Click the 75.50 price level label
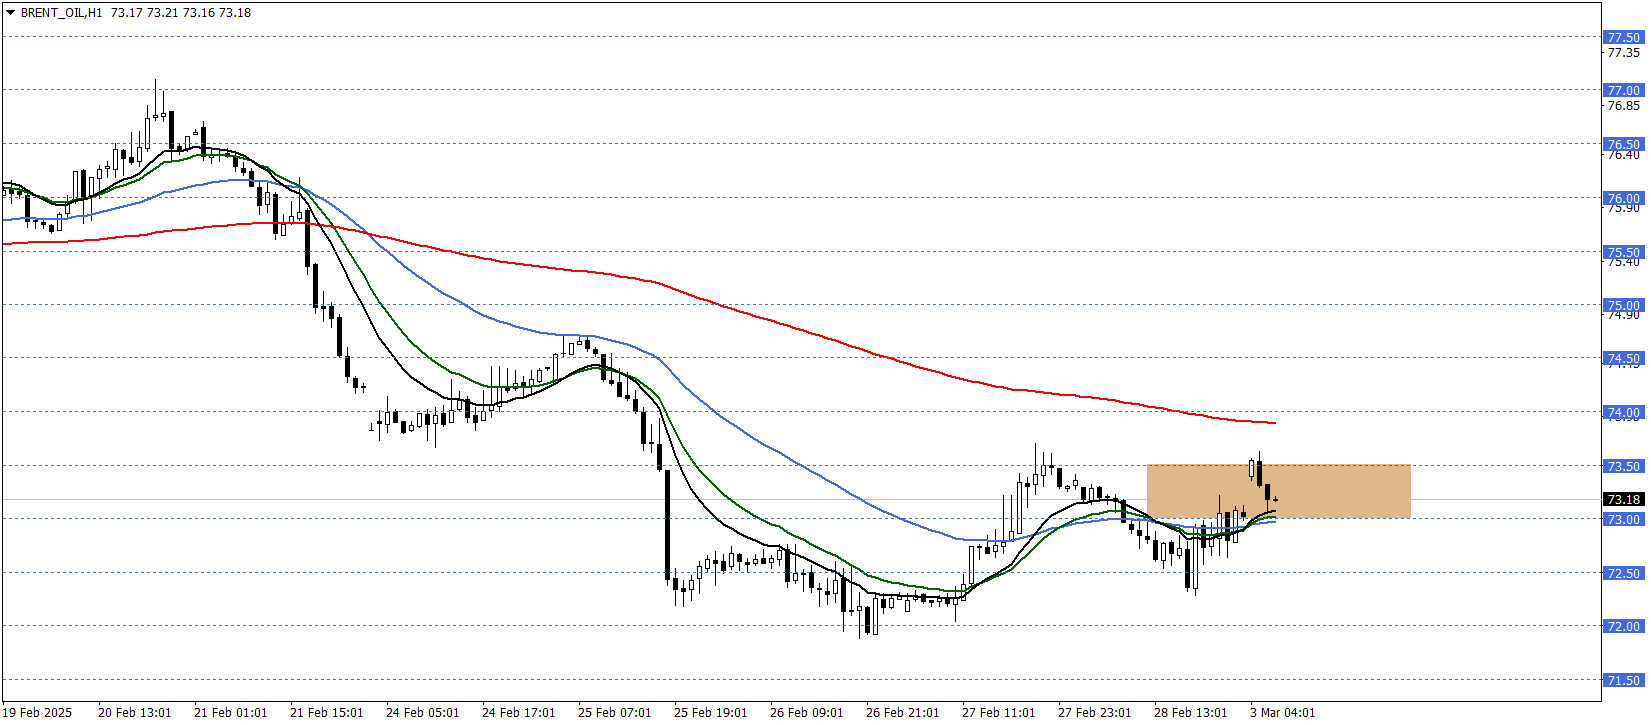 [x=1623, y=252]
